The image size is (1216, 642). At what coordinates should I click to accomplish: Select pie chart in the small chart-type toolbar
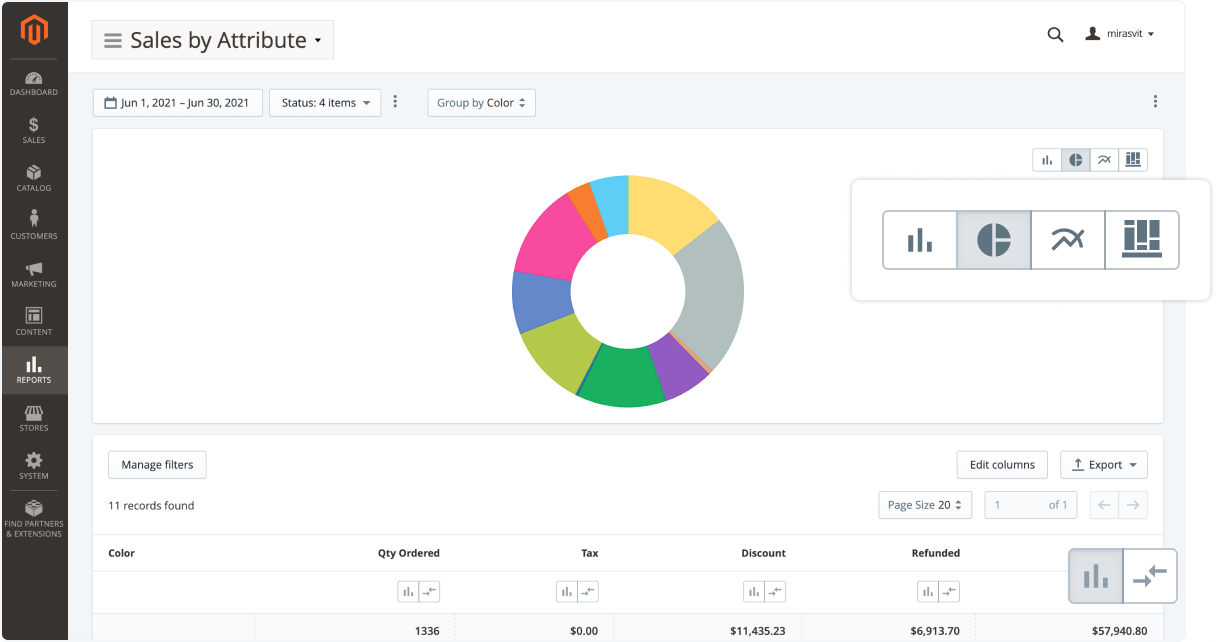[1076, 160]
